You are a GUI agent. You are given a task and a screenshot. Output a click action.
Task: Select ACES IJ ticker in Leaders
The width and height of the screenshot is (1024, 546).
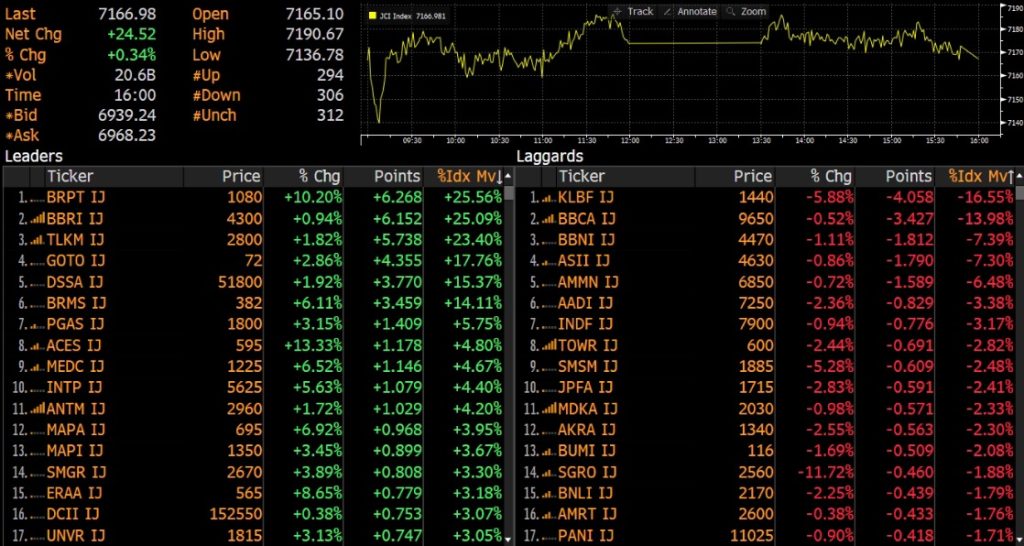(x=74, y=345)
